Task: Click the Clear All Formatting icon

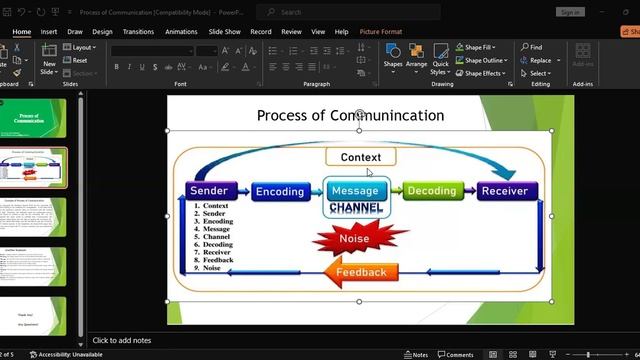Action: 253,51
